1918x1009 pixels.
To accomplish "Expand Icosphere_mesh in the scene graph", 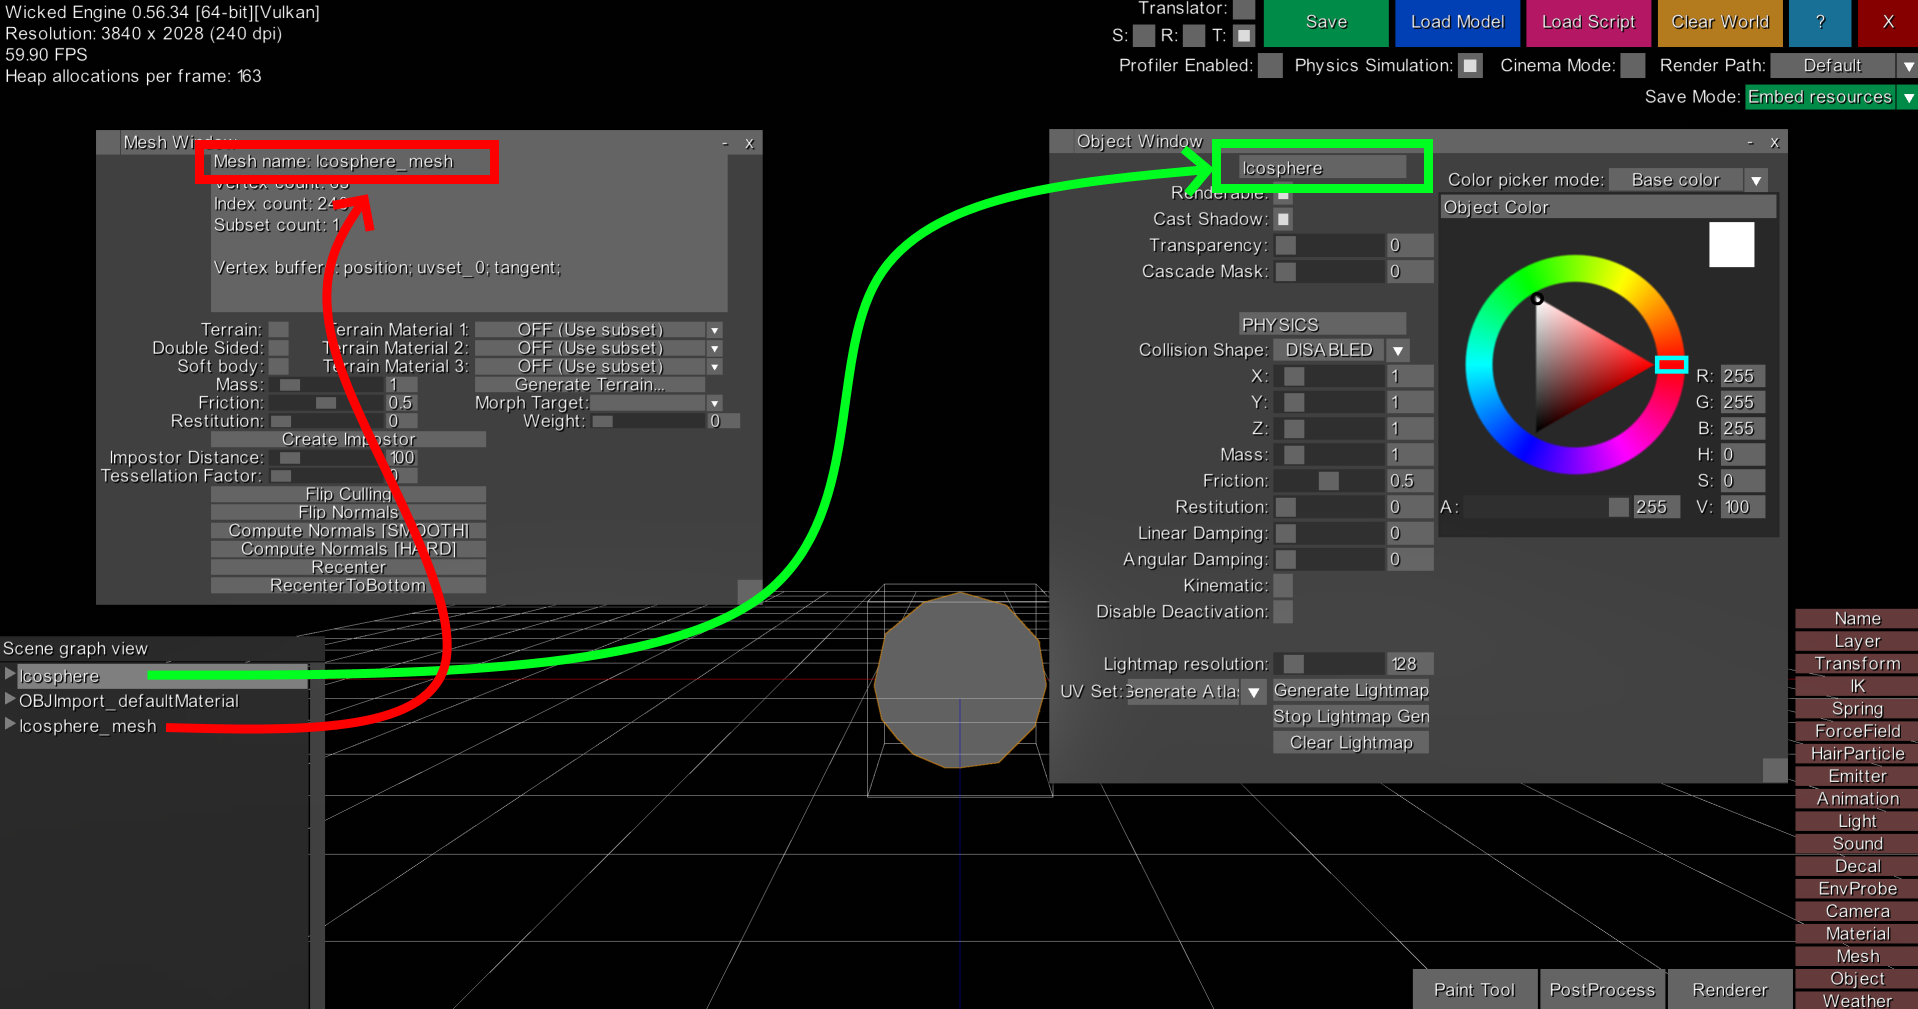I will click(x=8, y=726).
